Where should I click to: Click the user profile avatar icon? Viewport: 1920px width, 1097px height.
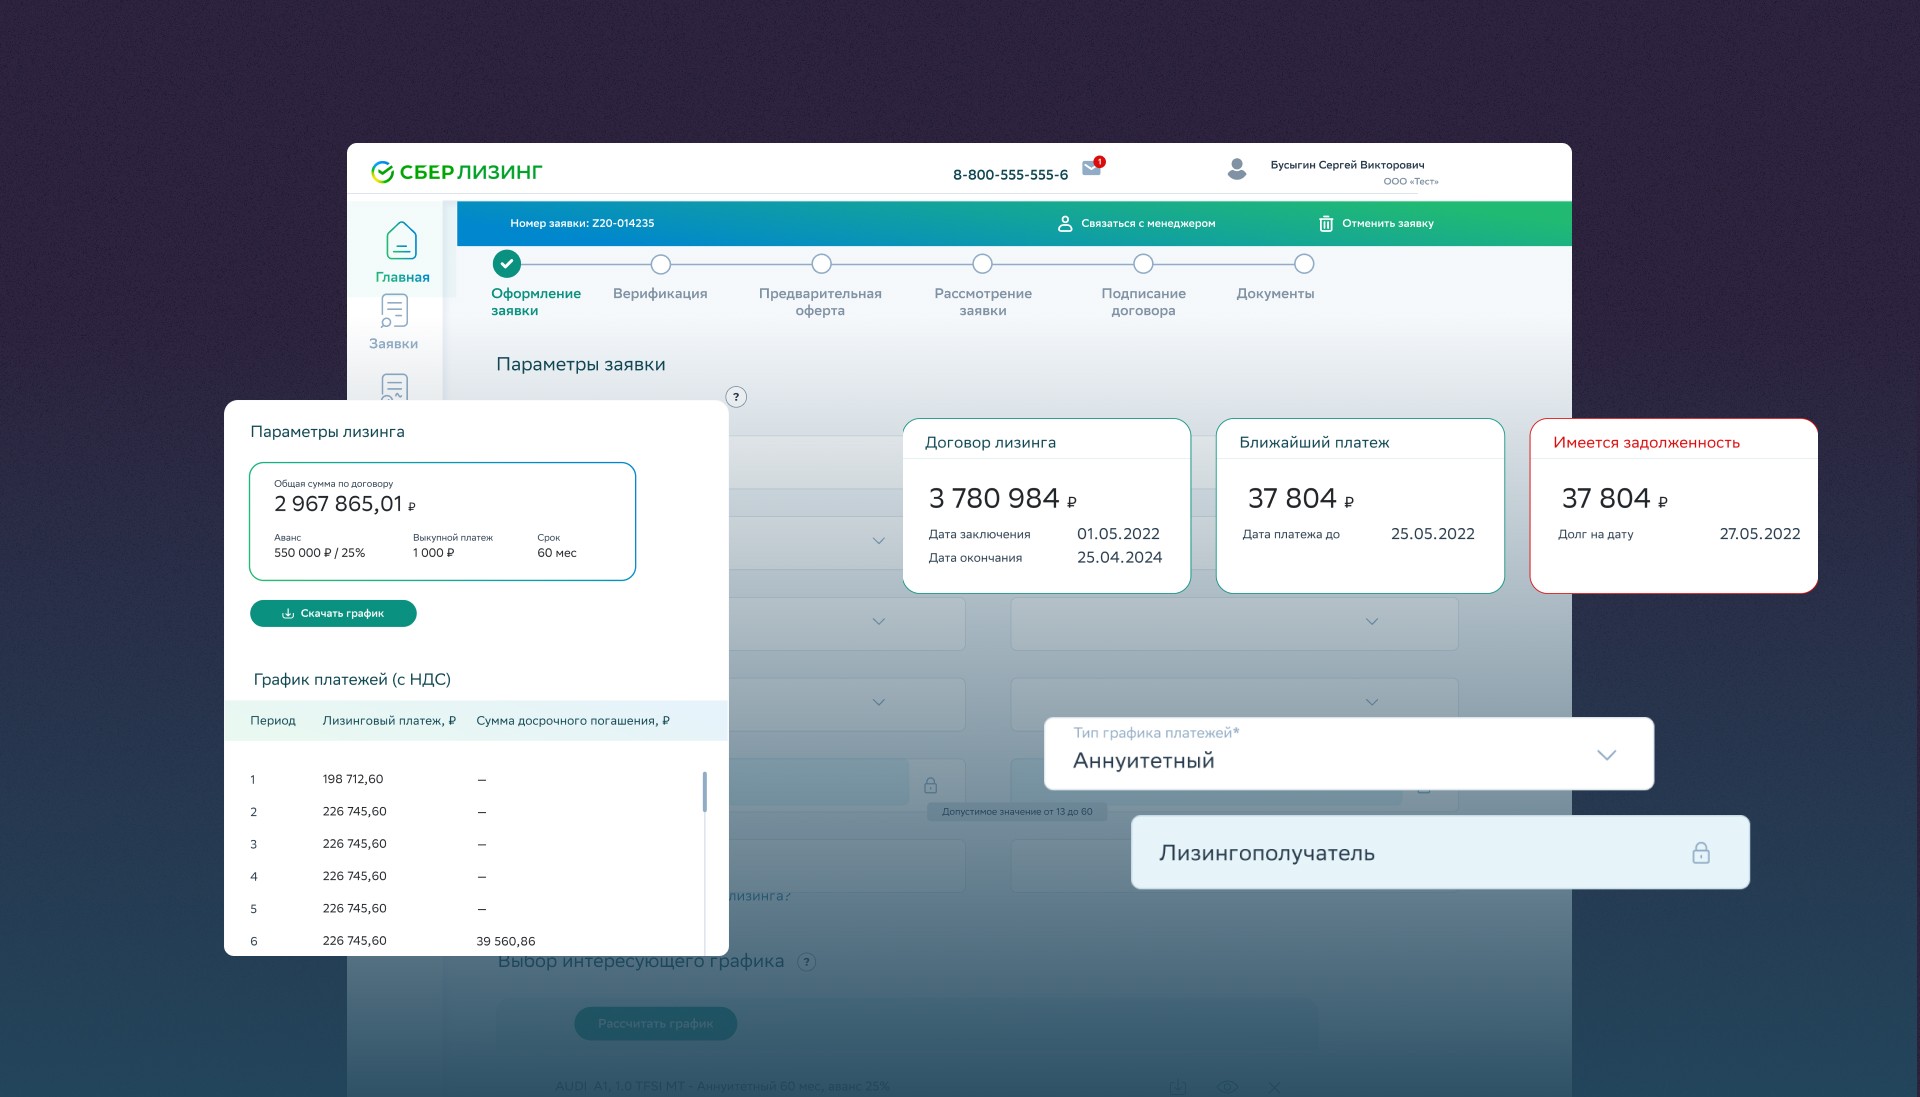1237,169
